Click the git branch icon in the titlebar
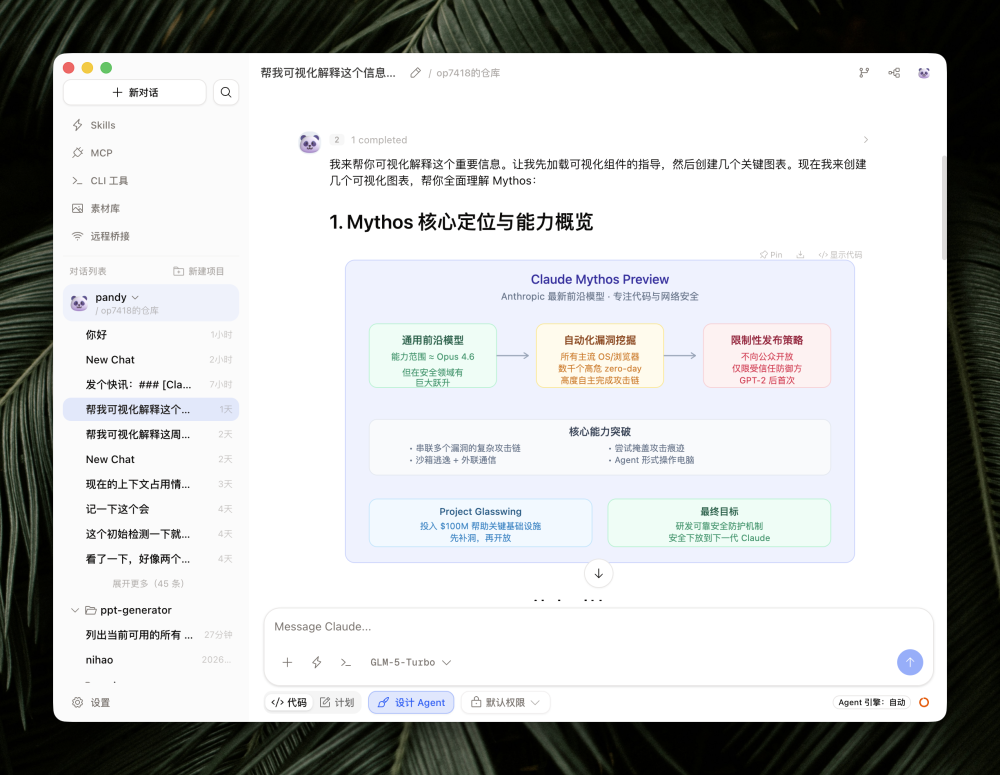Screen dimensions: 1000x775 (864, 73)
